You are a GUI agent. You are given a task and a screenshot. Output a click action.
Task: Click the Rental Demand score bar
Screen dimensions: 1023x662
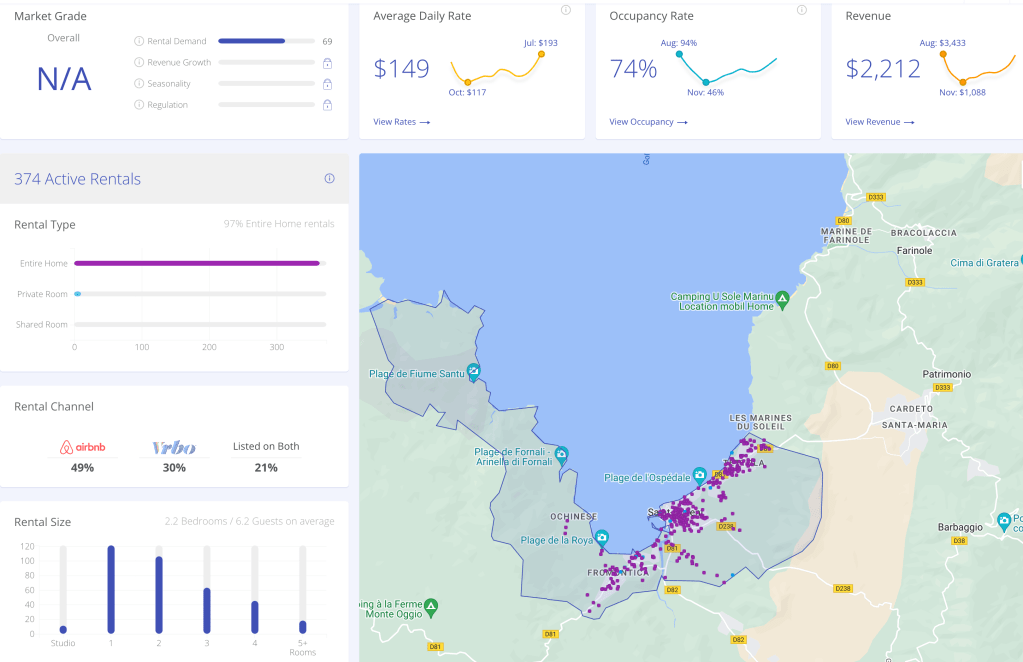click(252, 41)
